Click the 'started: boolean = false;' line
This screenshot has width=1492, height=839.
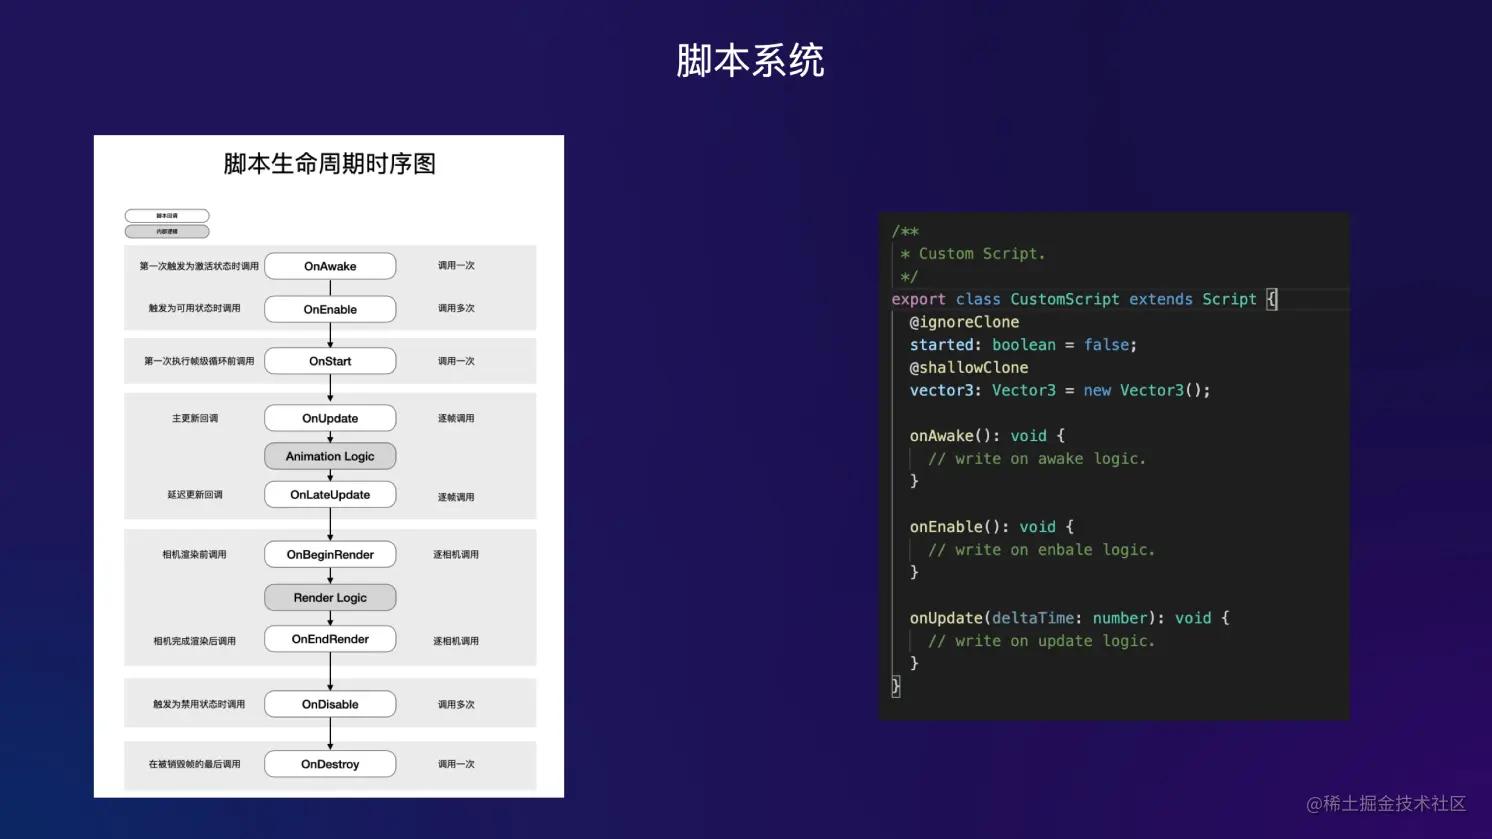(1023, 345)
